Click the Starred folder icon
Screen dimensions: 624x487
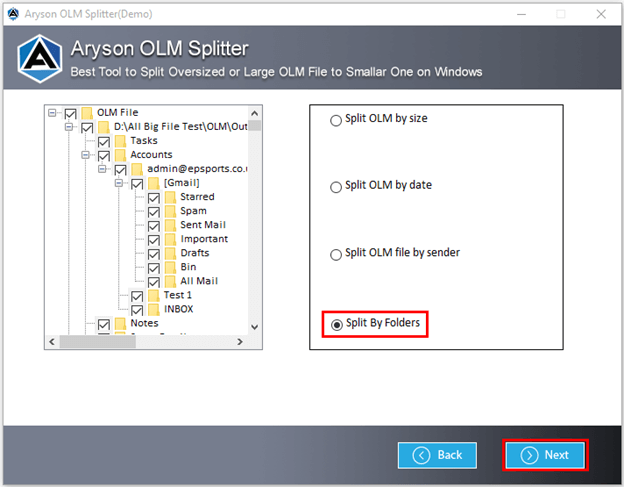[x=170, y=197]
